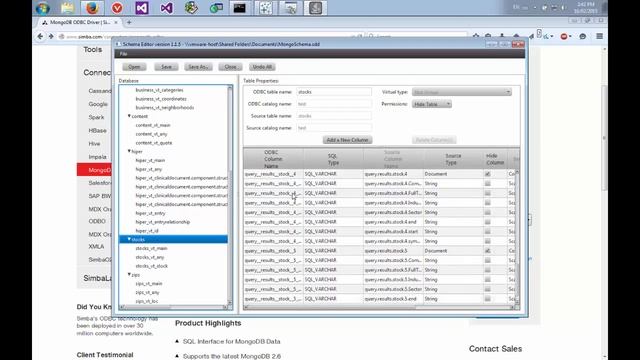Open File Explorer from the taskbar
The width and height of the screenshot is (640, 360).
tap(67, 8)
